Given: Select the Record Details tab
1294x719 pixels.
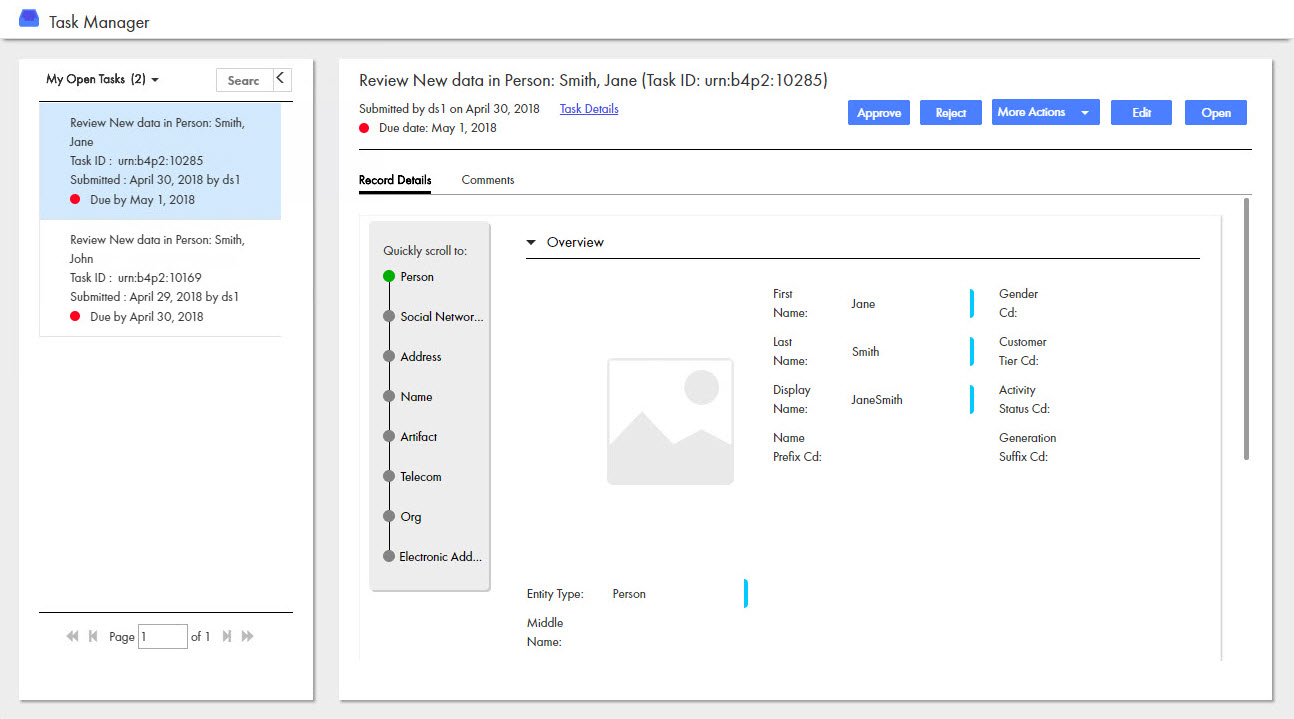Looking at the screenshot, I should click(x=395, y=180).
